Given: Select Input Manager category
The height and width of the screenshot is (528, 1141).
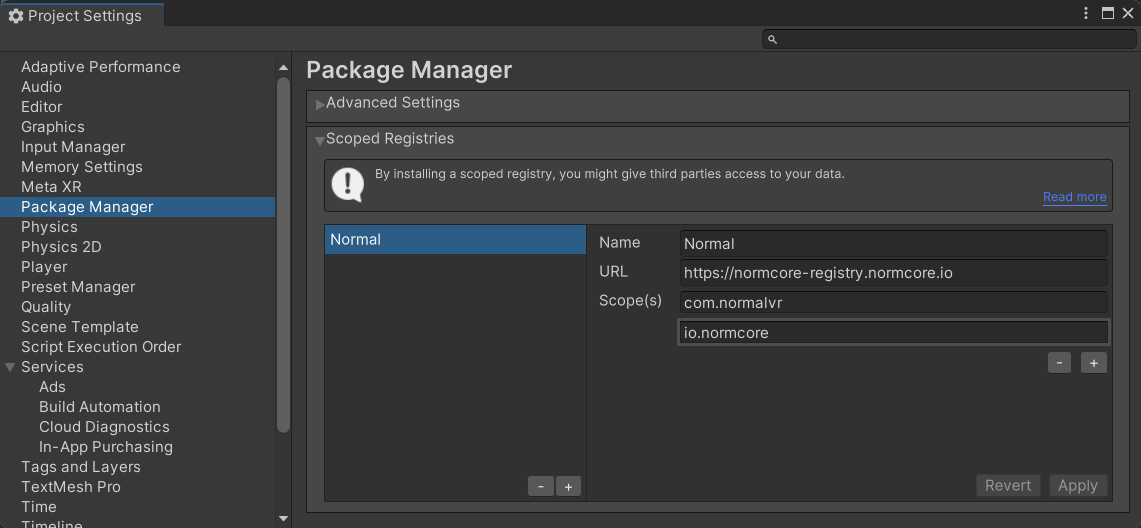Looking at the screenshot, I should click(x=73, y=147).
